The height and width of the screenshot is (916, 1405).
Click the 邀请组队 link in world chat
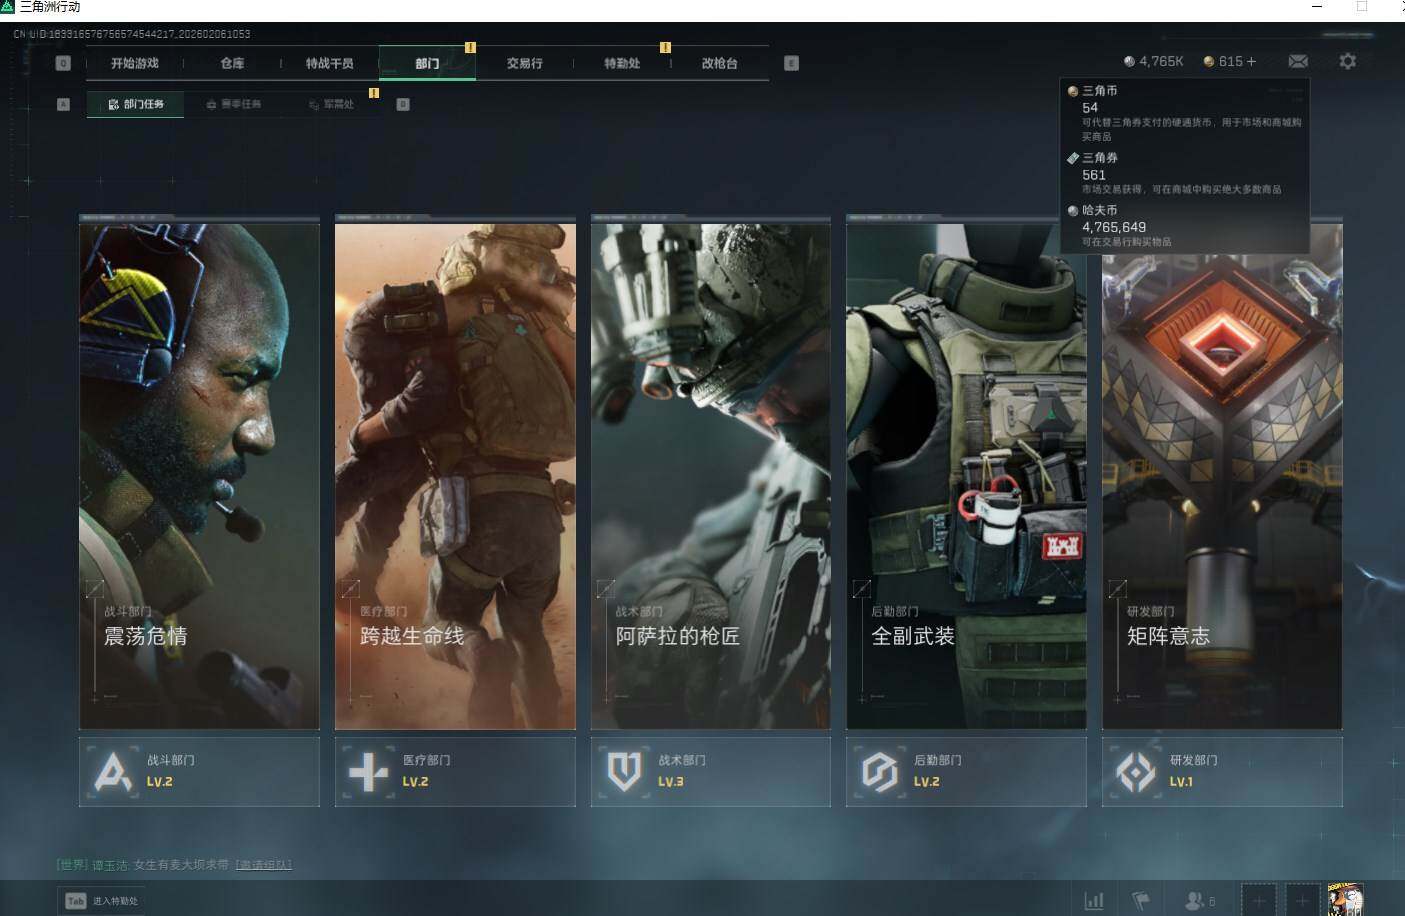point(264,864)
